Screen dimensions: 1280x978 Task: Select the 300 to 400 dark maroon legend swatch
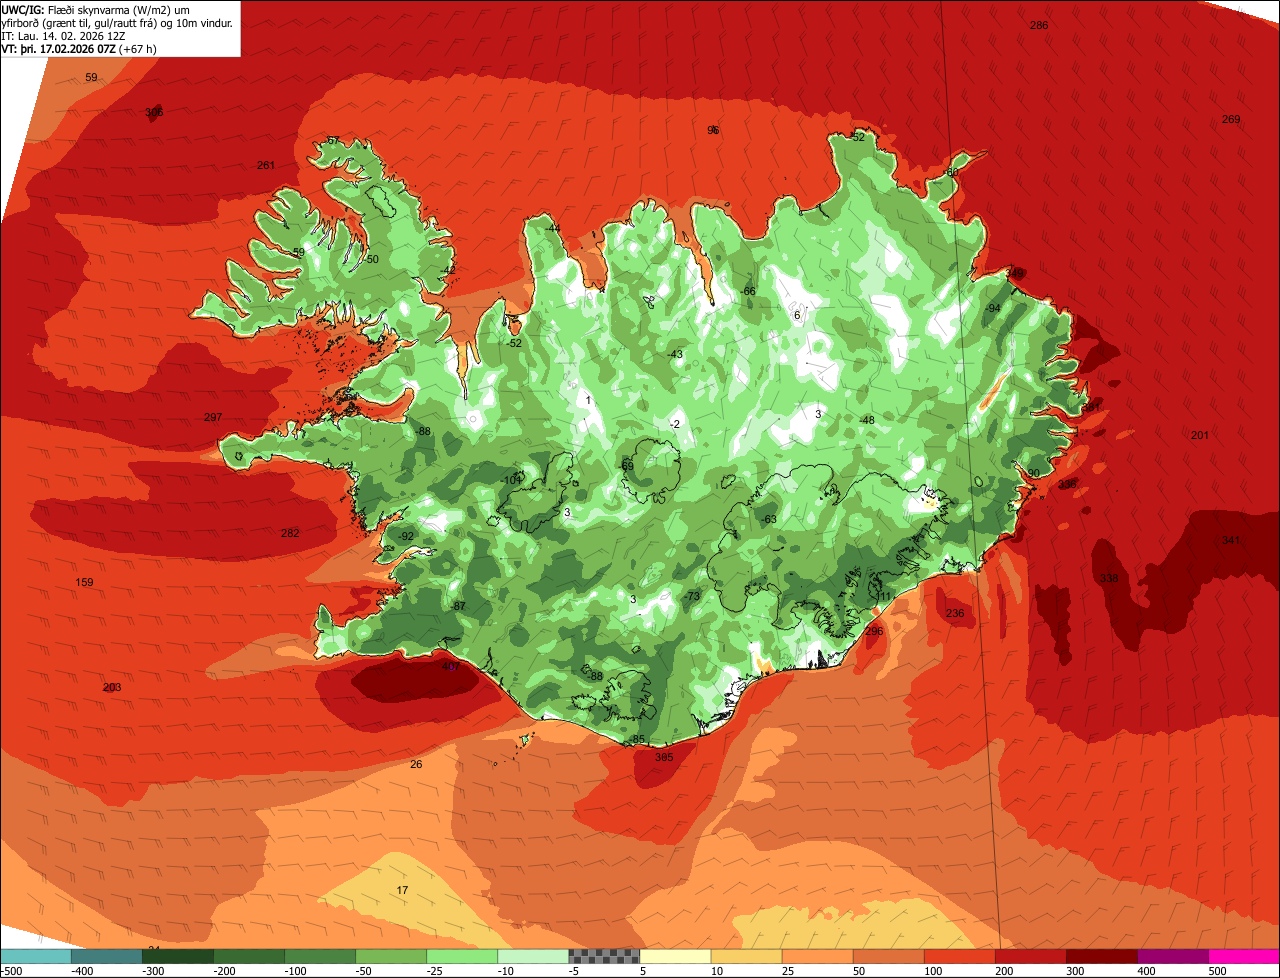1101,956
